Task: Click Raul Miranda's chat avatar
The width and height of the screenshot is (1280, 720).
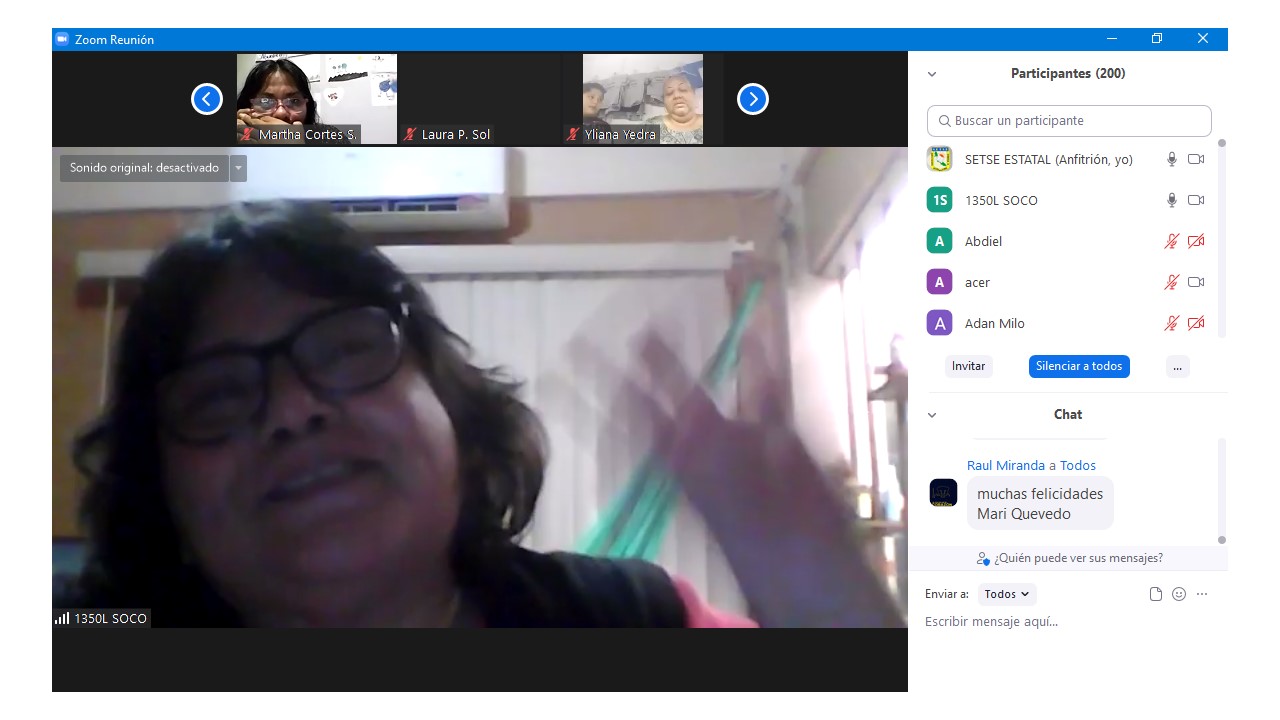Action: (x=943, y=493)
